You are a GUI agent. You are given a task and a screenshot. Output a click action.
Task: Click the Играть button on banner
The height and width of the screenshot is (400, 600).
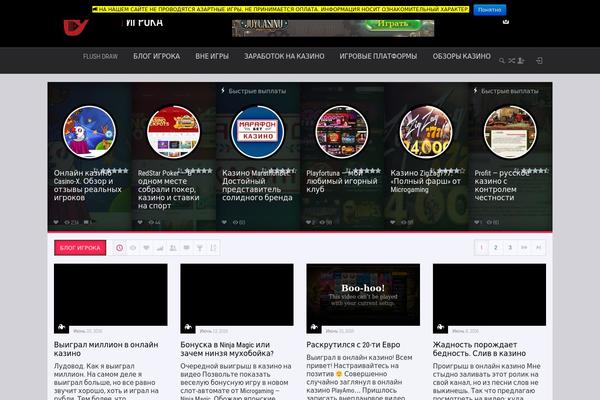tap(393, 24)
